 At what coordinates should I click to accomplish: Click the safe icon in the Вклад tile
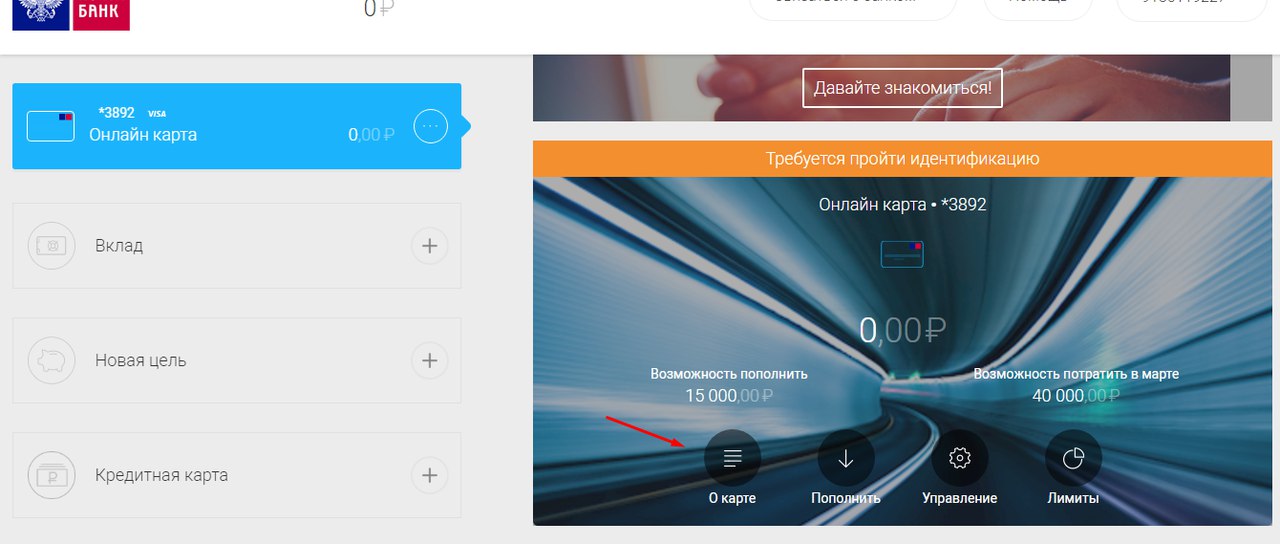(51, 245)
